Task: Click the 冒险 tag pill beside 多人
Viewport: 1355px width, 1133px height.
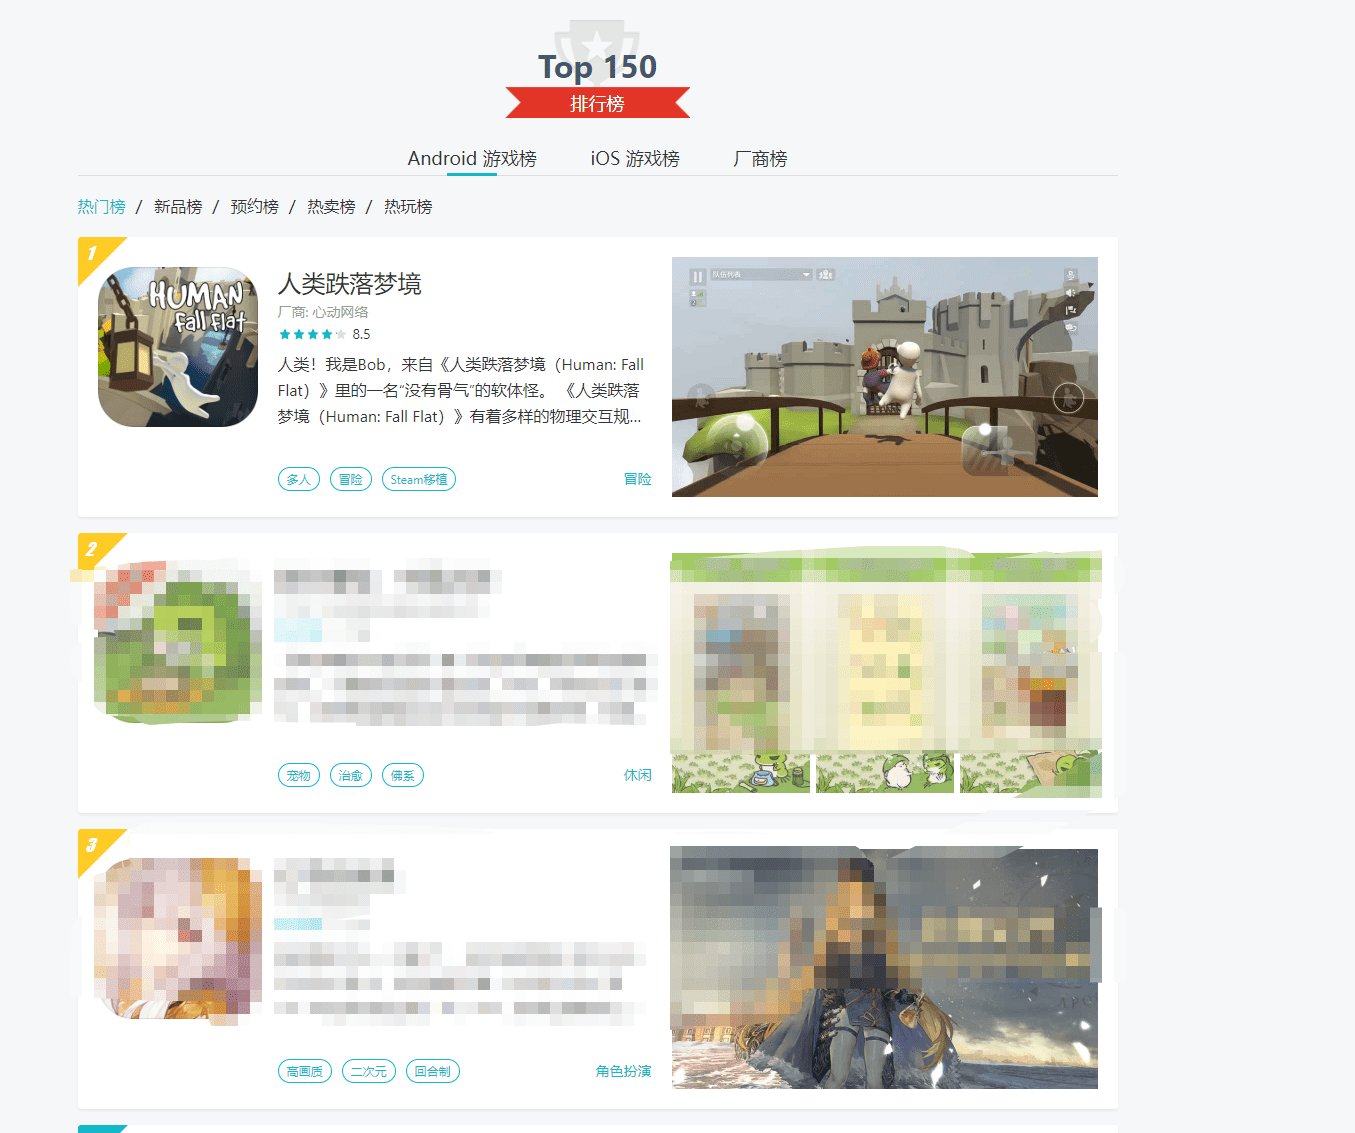Action: 351,479
